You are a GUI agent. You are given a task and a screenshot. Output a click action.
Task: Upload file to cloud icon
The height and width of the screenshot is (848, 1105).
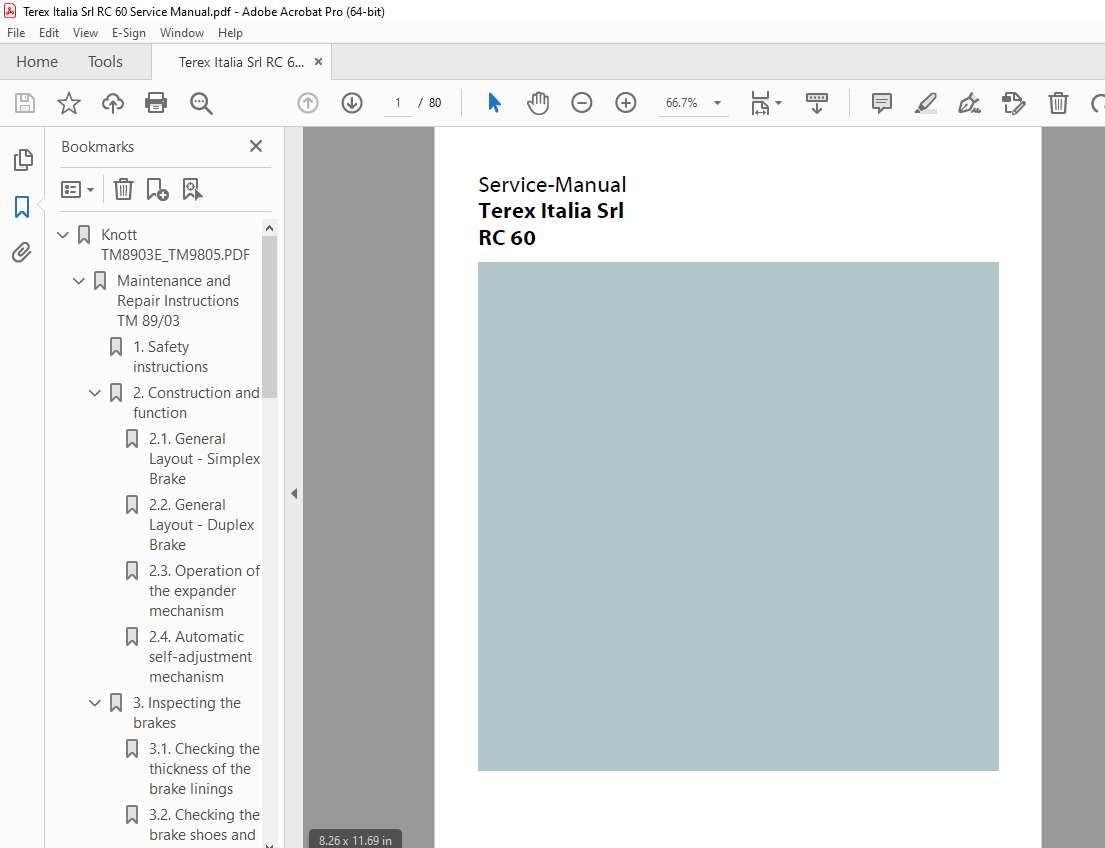[x=112, y=103]
